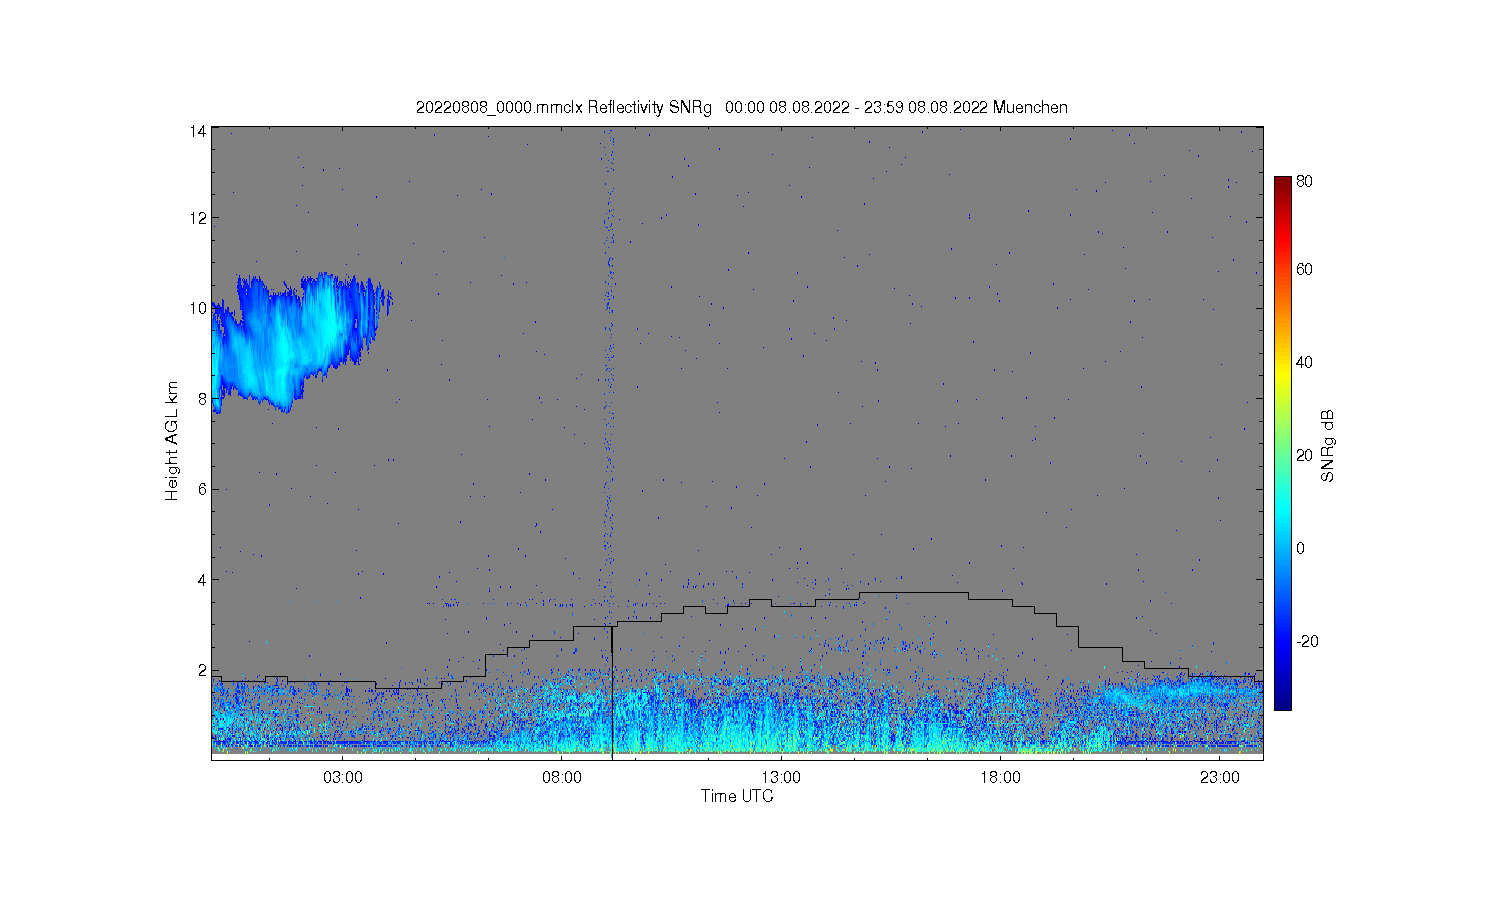Click the colorbar value -20
This screenshot has width=1500, height=900.
tap(1306, 641)
